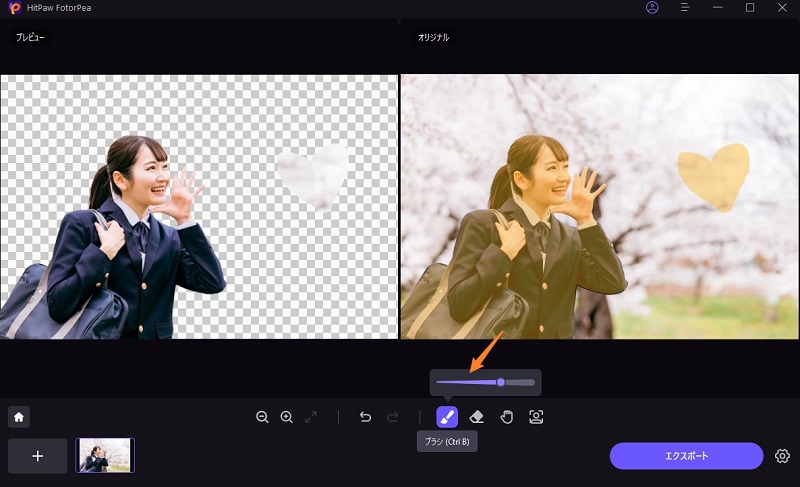Click the auto subject recognition icon
This screenshot has height=487, width=800.
point(536,417)
